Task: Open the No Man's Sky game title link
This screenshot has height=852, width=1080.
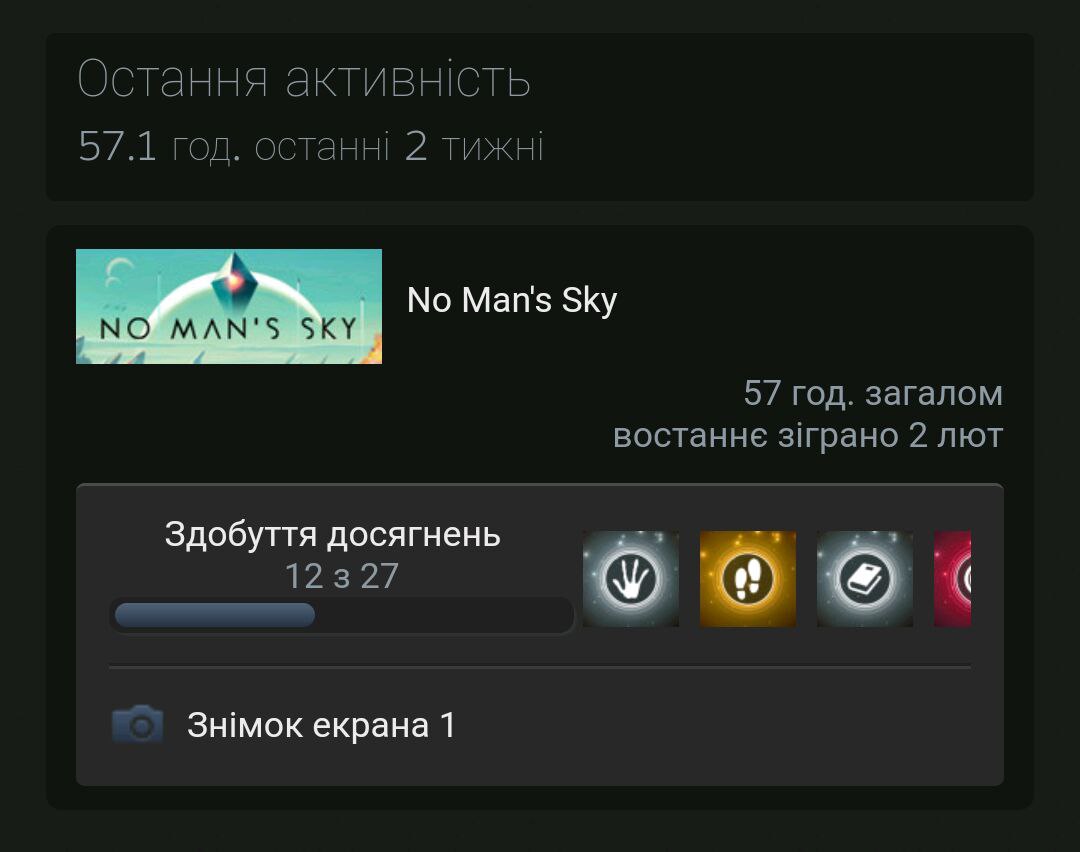Action: coord(512,300)
